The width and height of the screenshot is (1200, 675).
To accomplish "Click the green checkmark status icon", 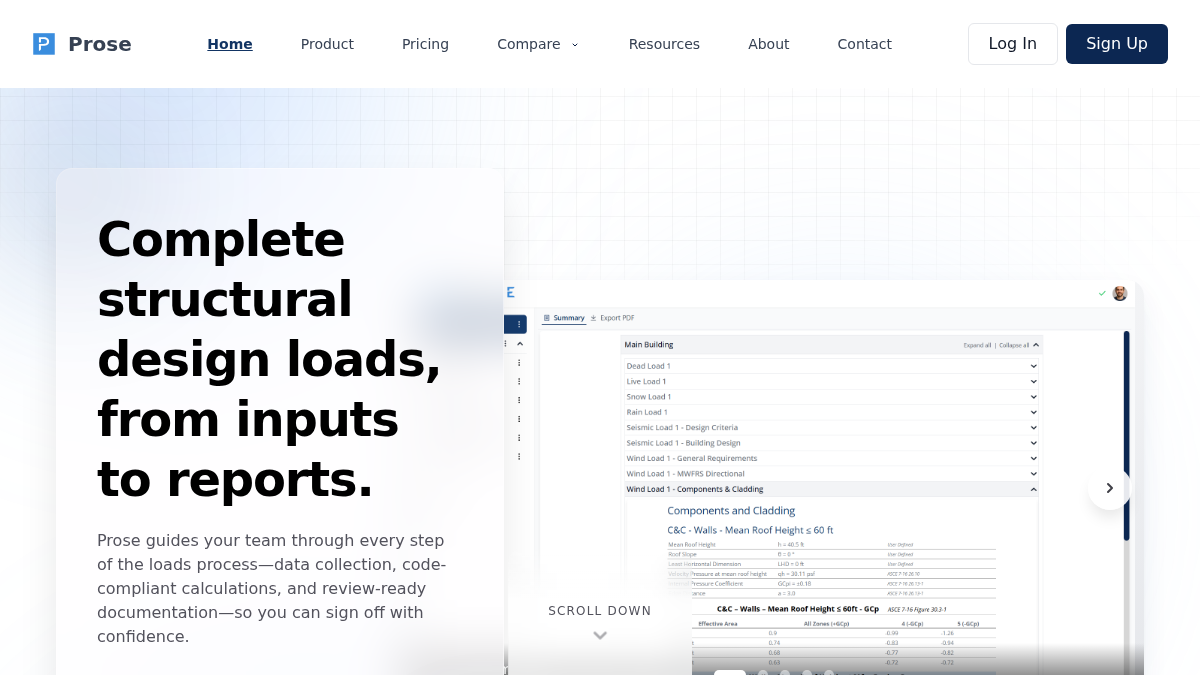I will pyautogui.click(x=1102, y=293).
